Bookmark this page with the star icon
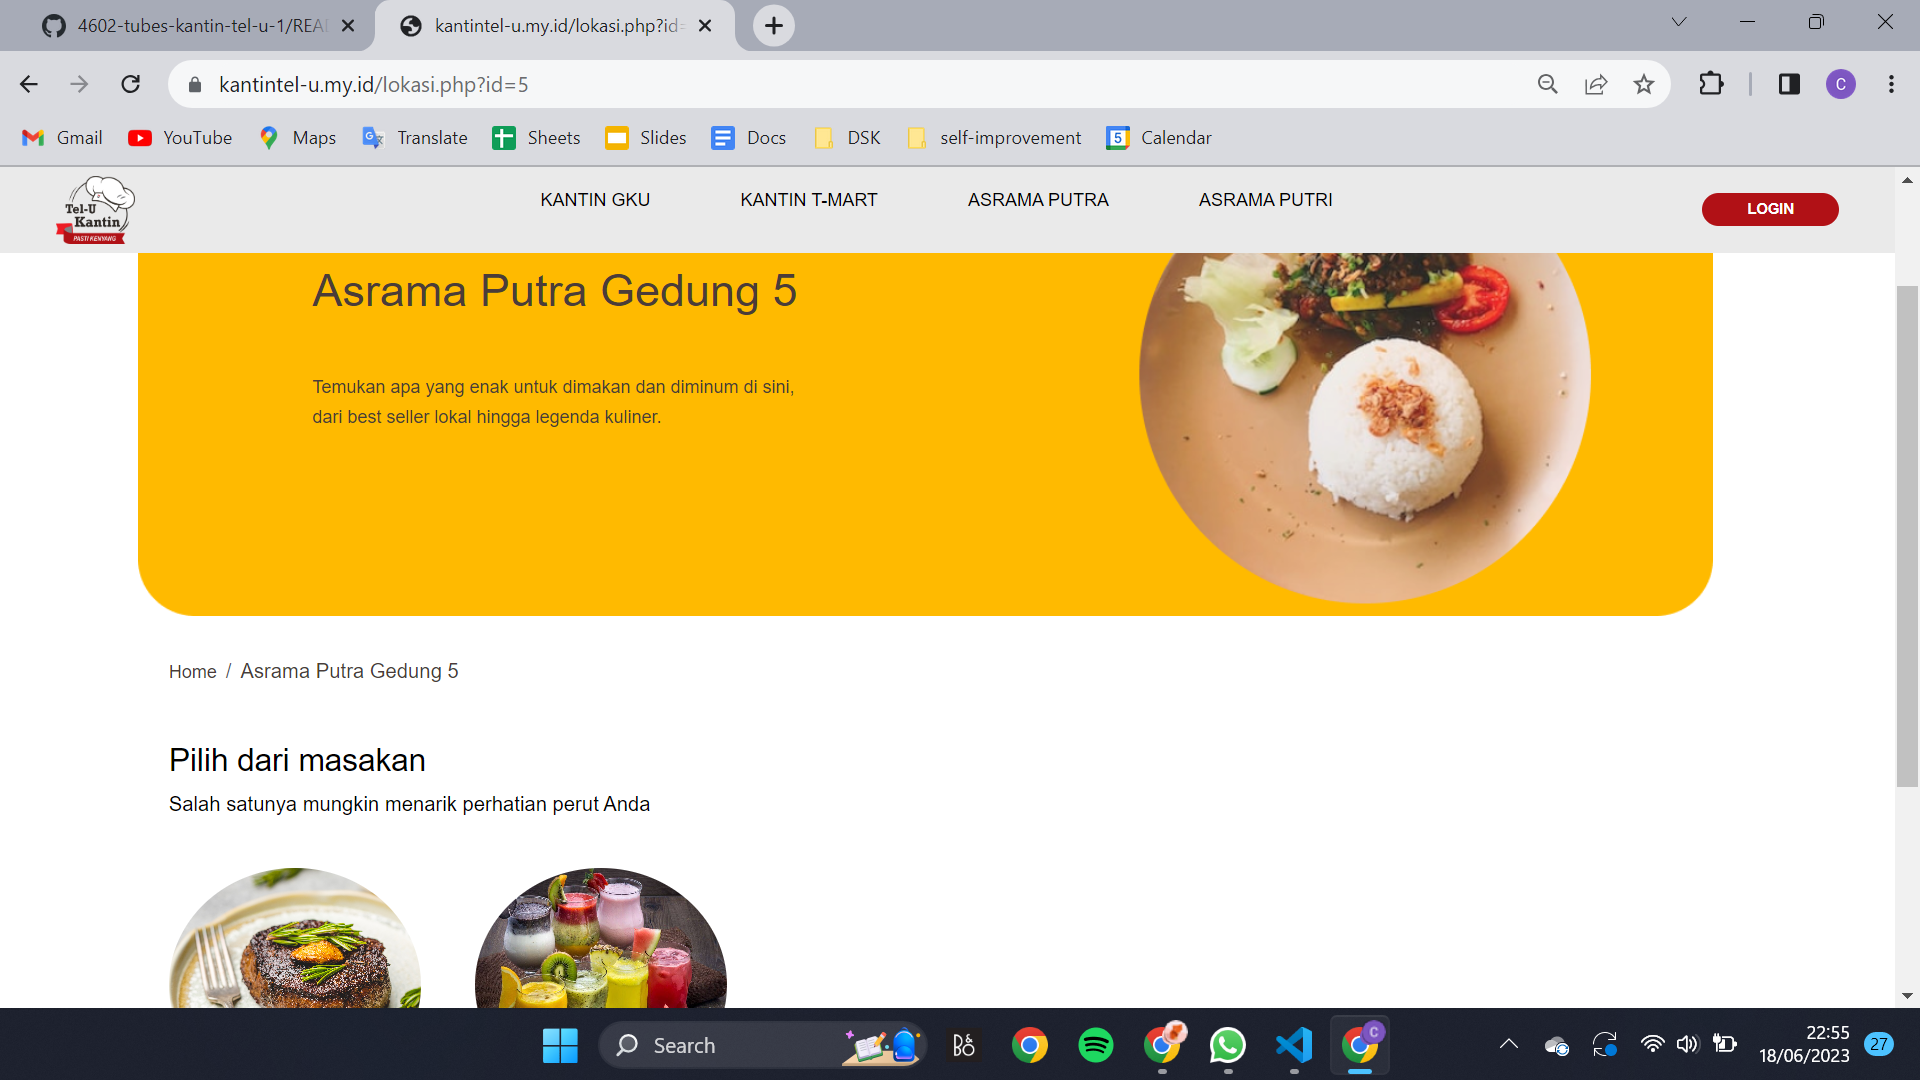1920x1080 pixels. pos(1644,85)
